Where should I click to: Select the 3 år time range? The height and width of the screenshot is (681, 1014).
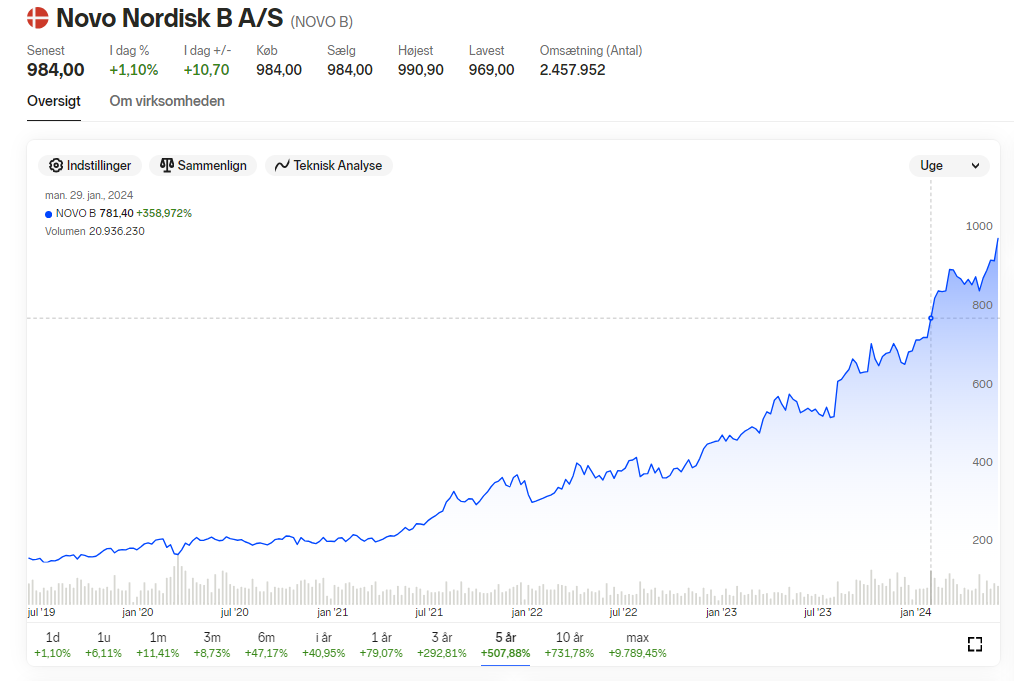click(442, 645)
